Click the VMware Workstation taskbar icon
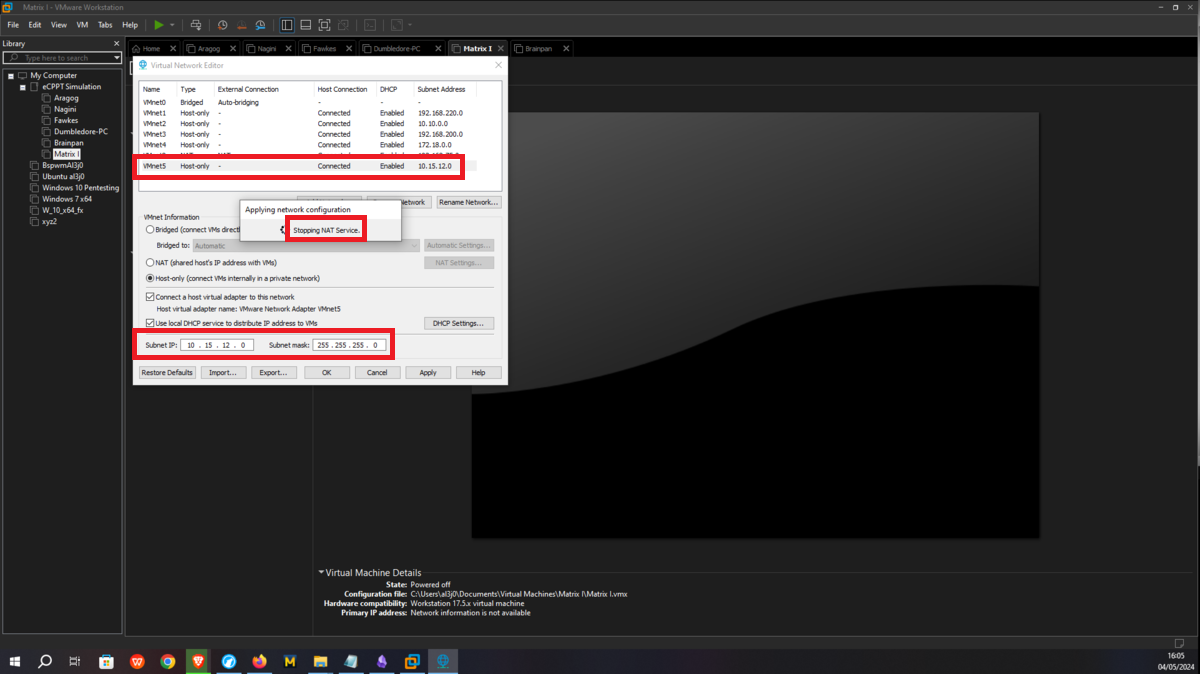This screenshot has height=674, width=1200. coord(412,662)
